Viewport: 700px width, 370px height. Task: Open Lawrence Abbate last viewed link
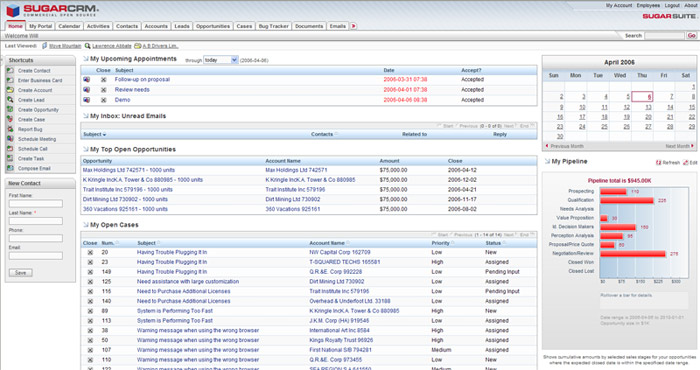click(112, 46)
